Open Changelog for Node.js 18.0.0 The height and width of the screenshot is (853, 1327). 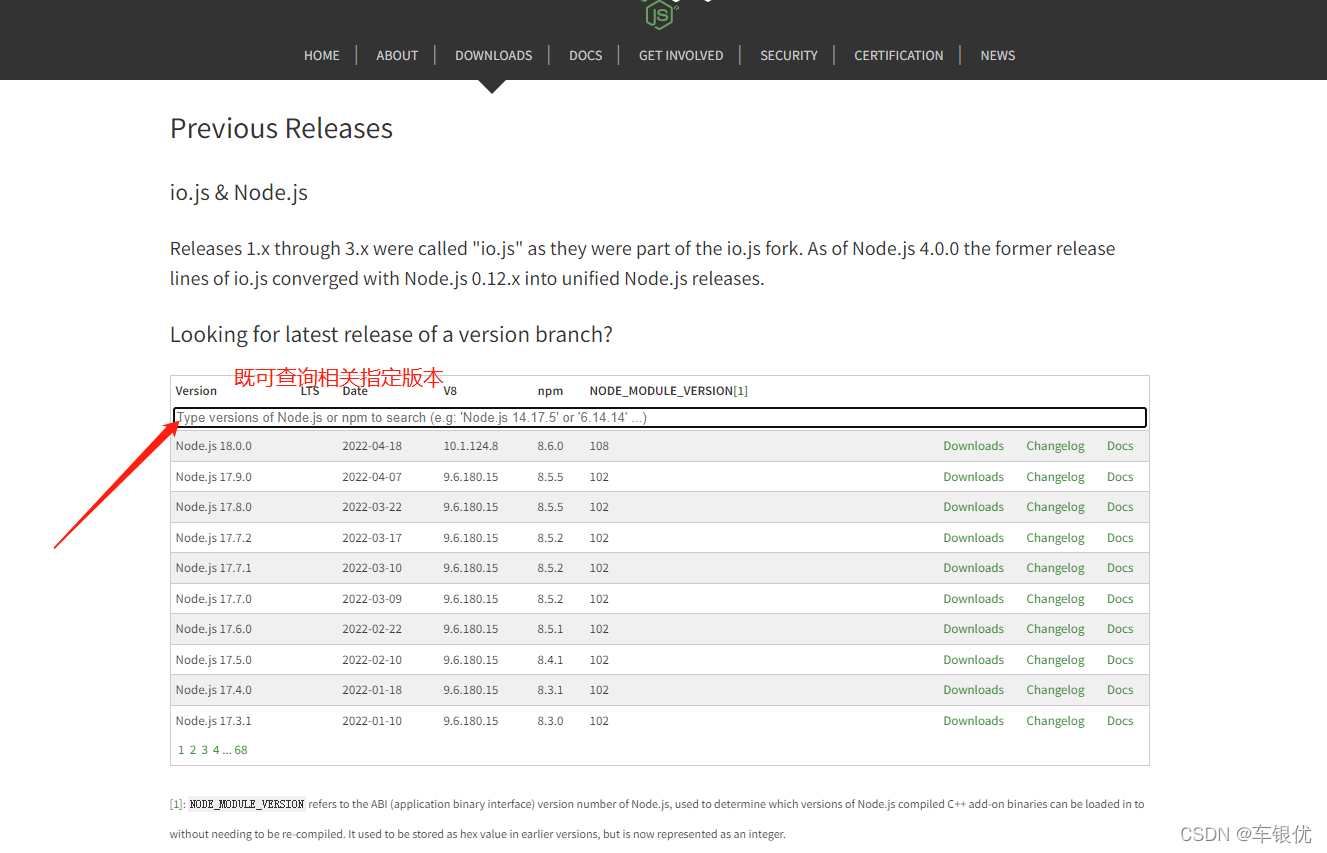click(x=1055, y=446)
